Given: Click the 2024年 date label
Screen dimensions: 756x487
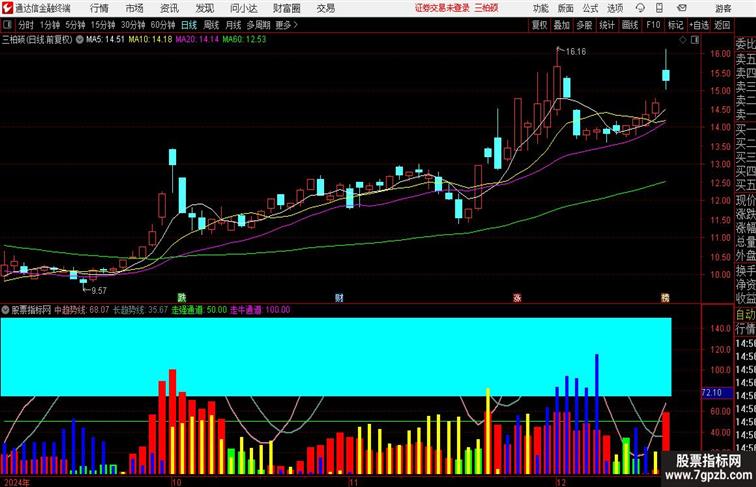Looking at the screenshot, I should (16, 482).
